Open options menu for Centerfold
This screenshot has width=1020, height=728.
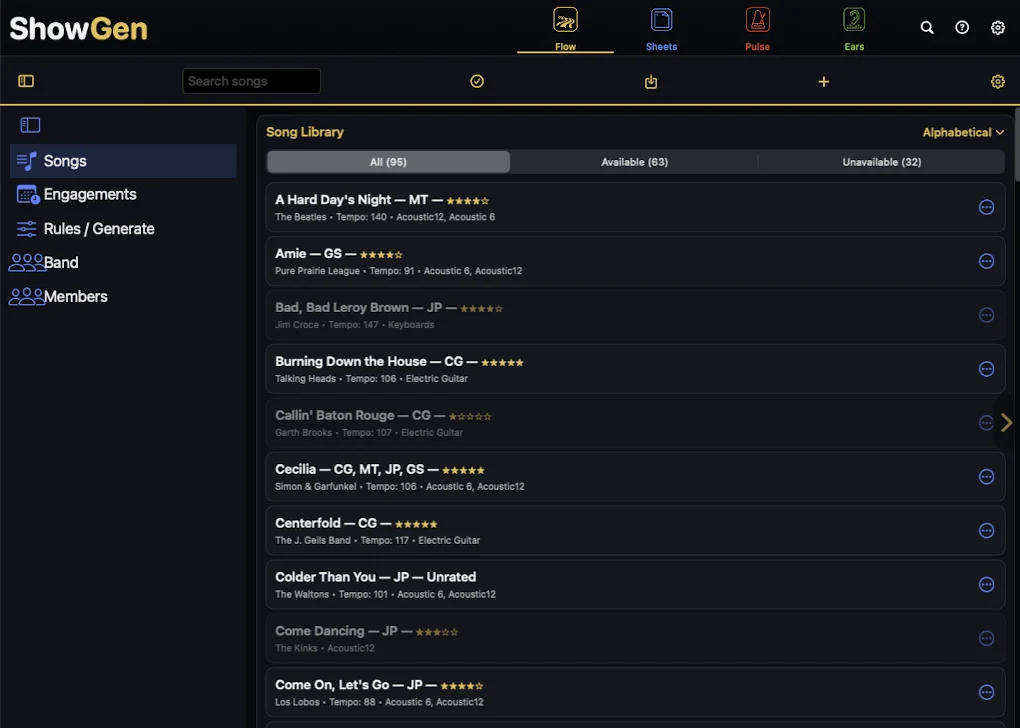[986, 531]
